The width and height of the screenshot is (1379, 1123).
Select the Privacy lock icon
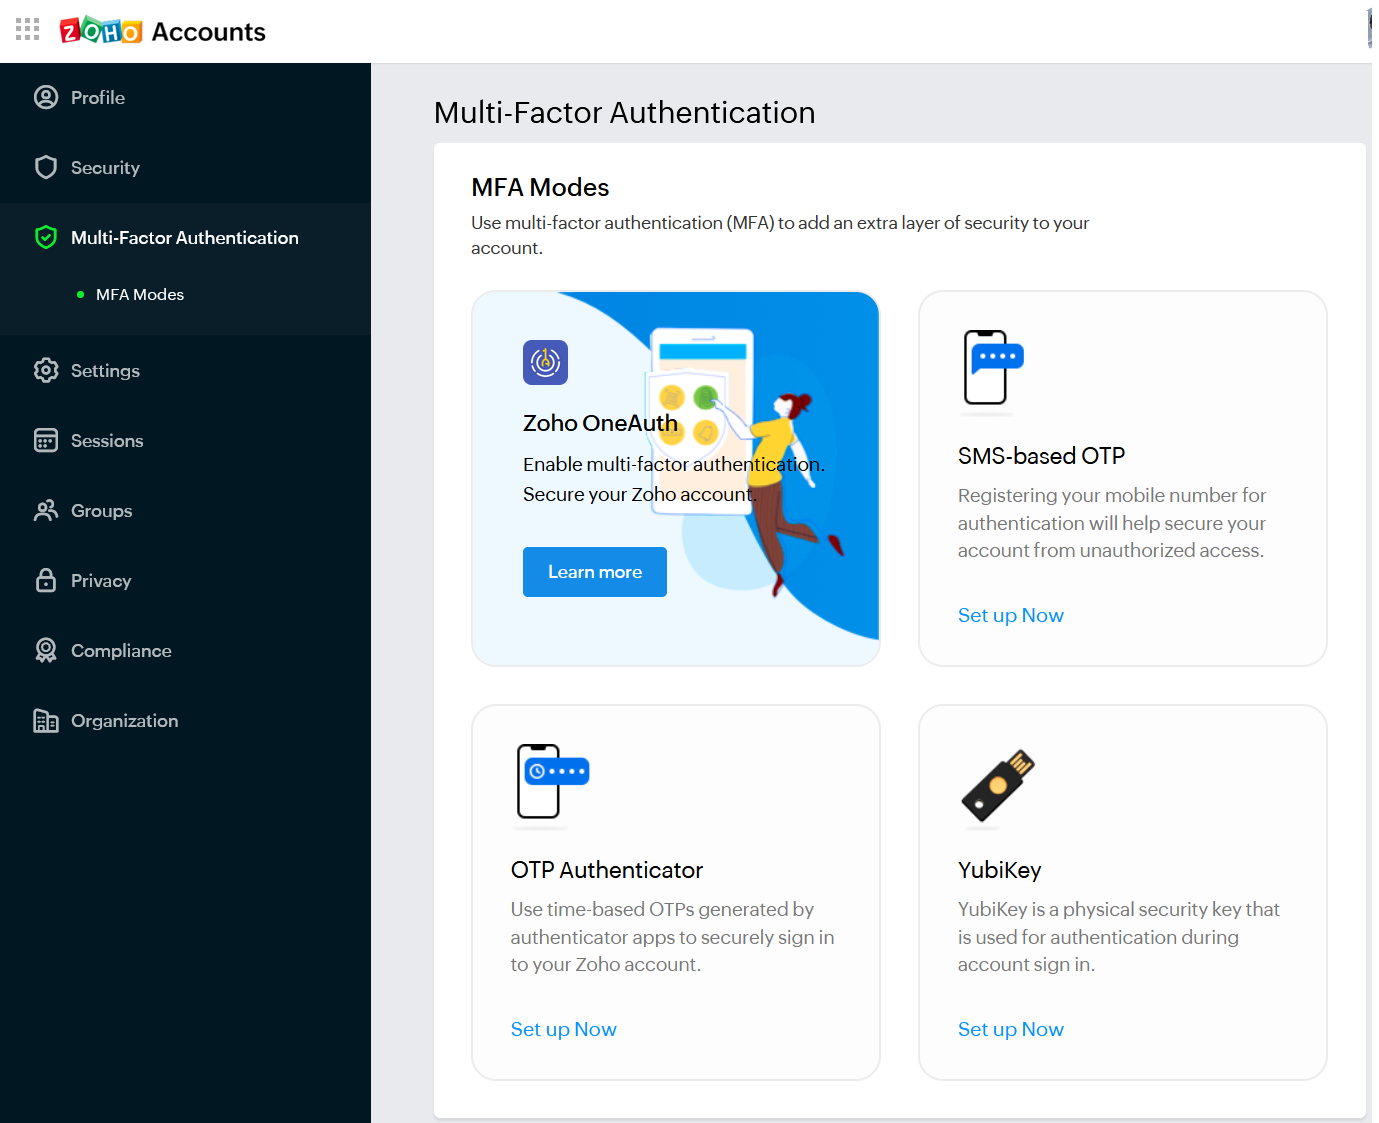click(x=46, y=580)
